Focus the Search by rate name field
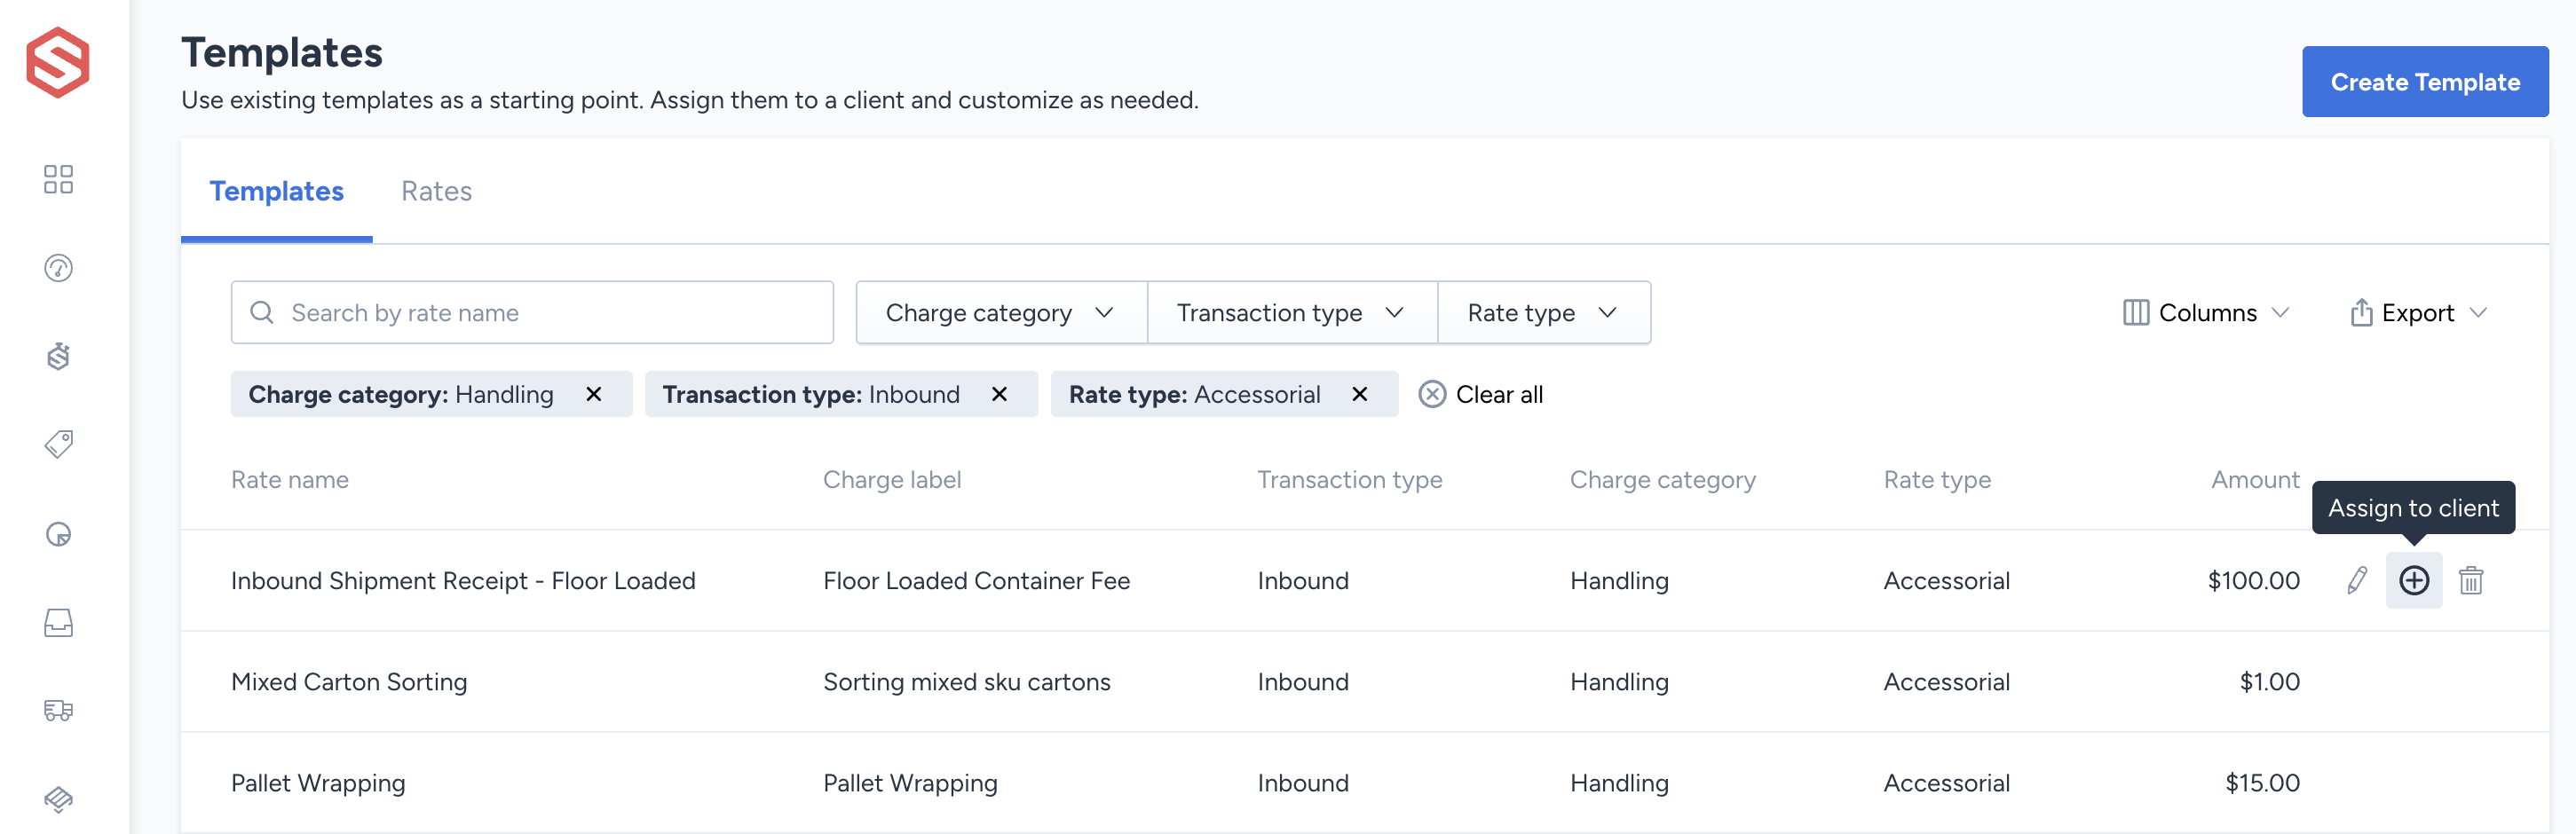 (532, 313)
